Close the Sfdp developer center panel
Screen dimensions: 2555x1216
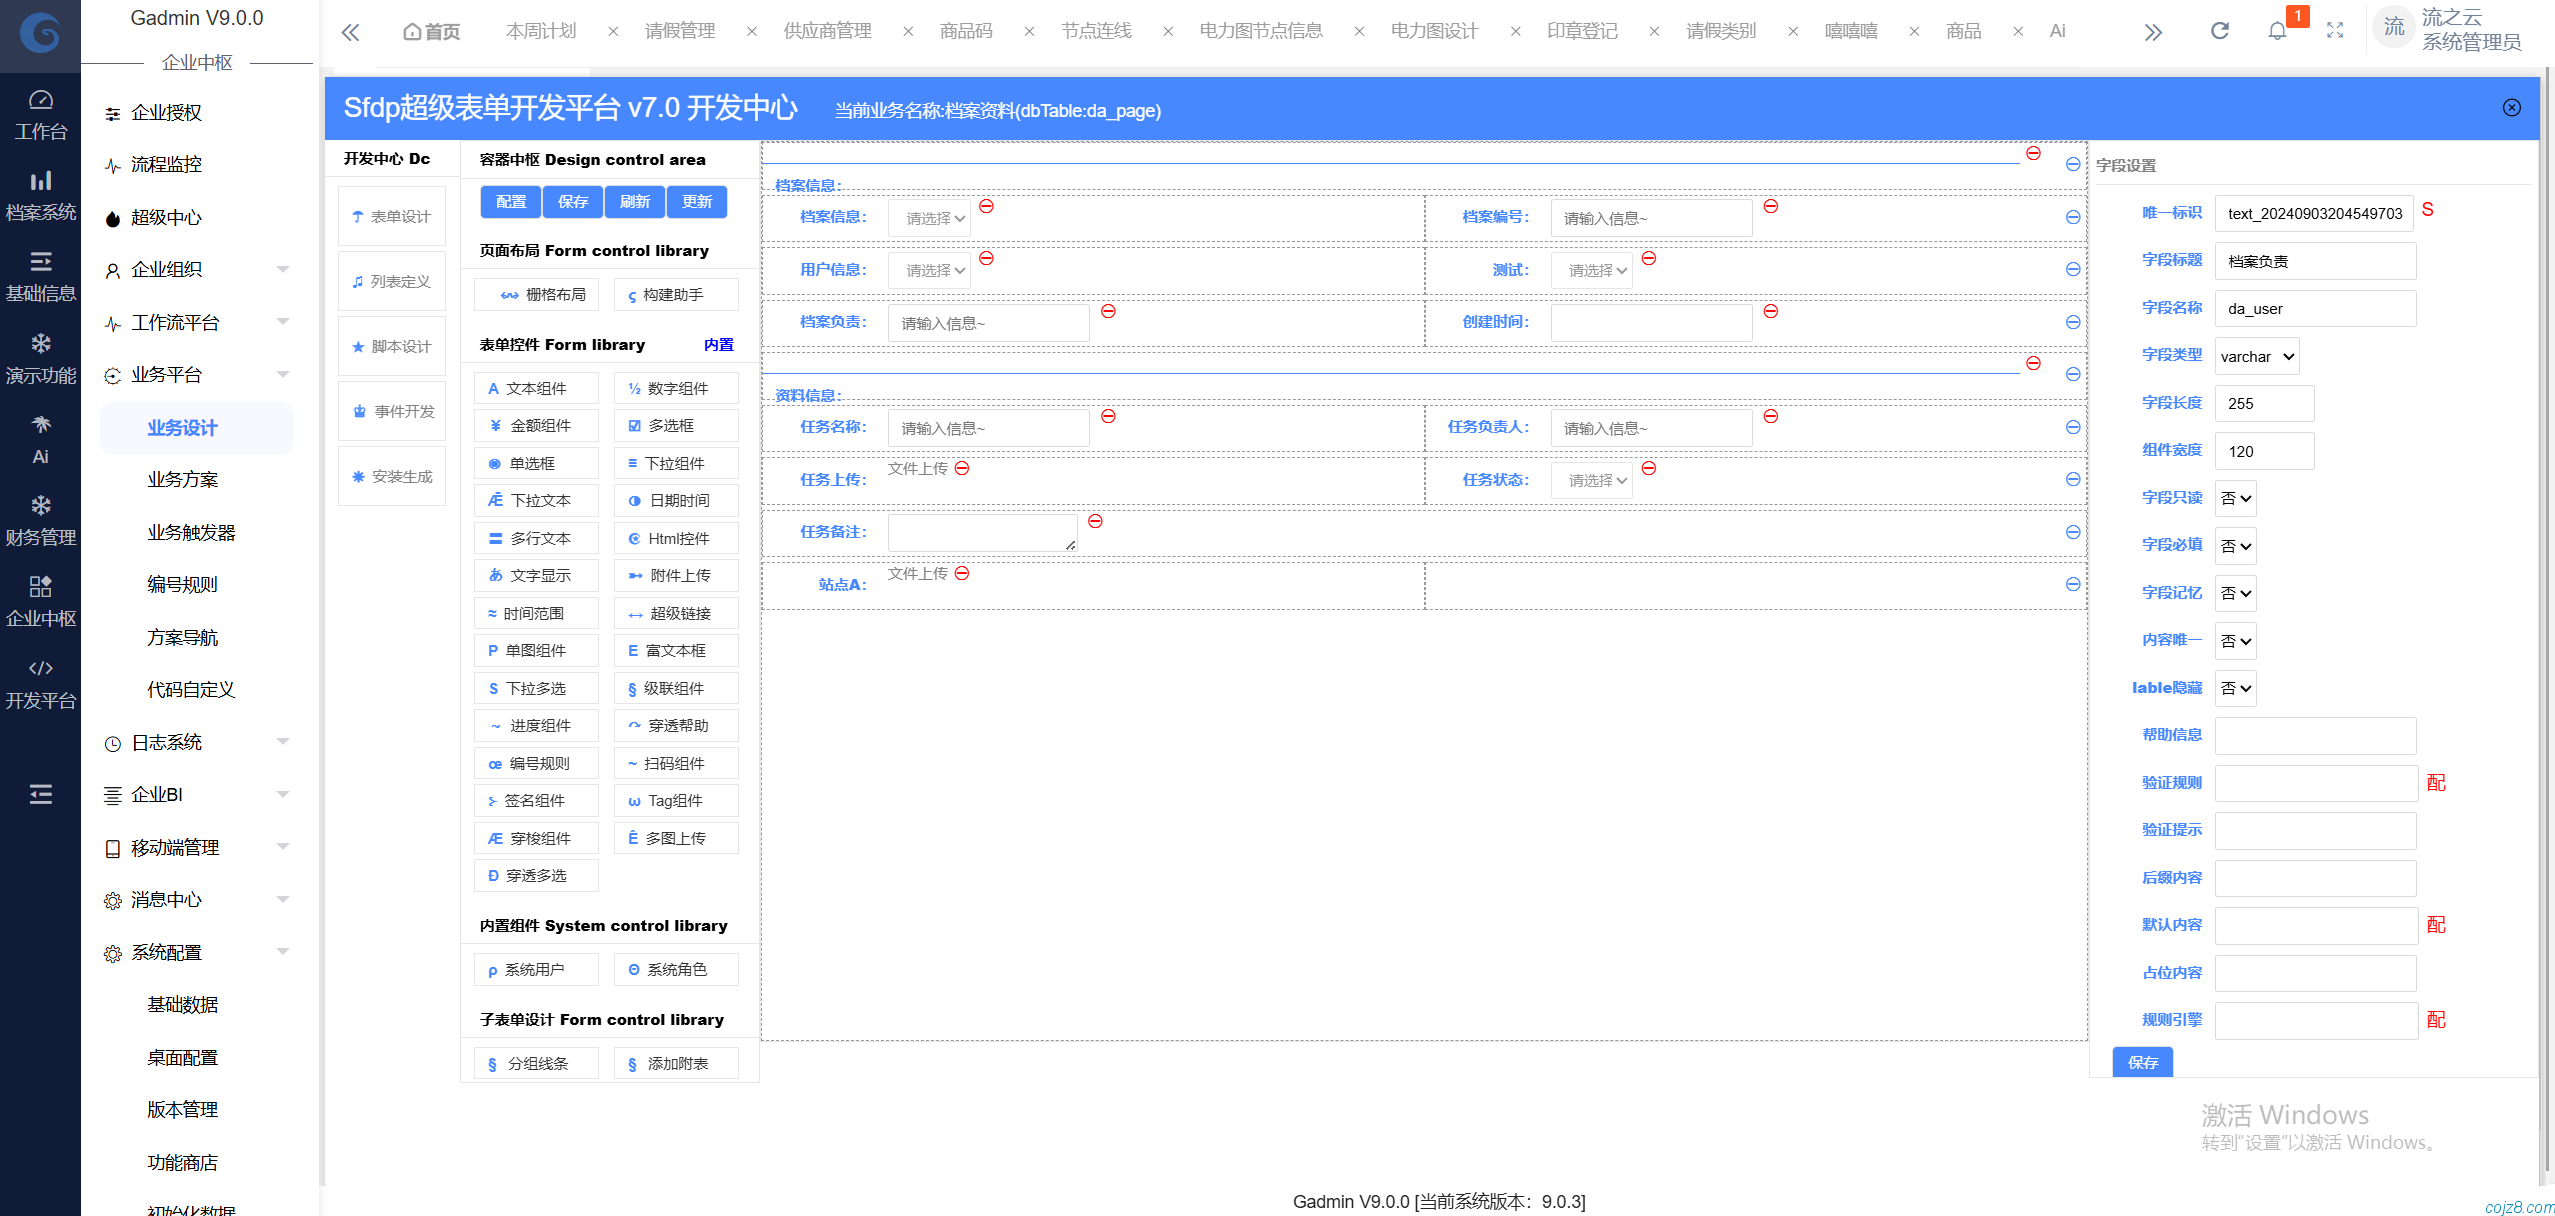pyautogui.click(x=2511, y=108)
